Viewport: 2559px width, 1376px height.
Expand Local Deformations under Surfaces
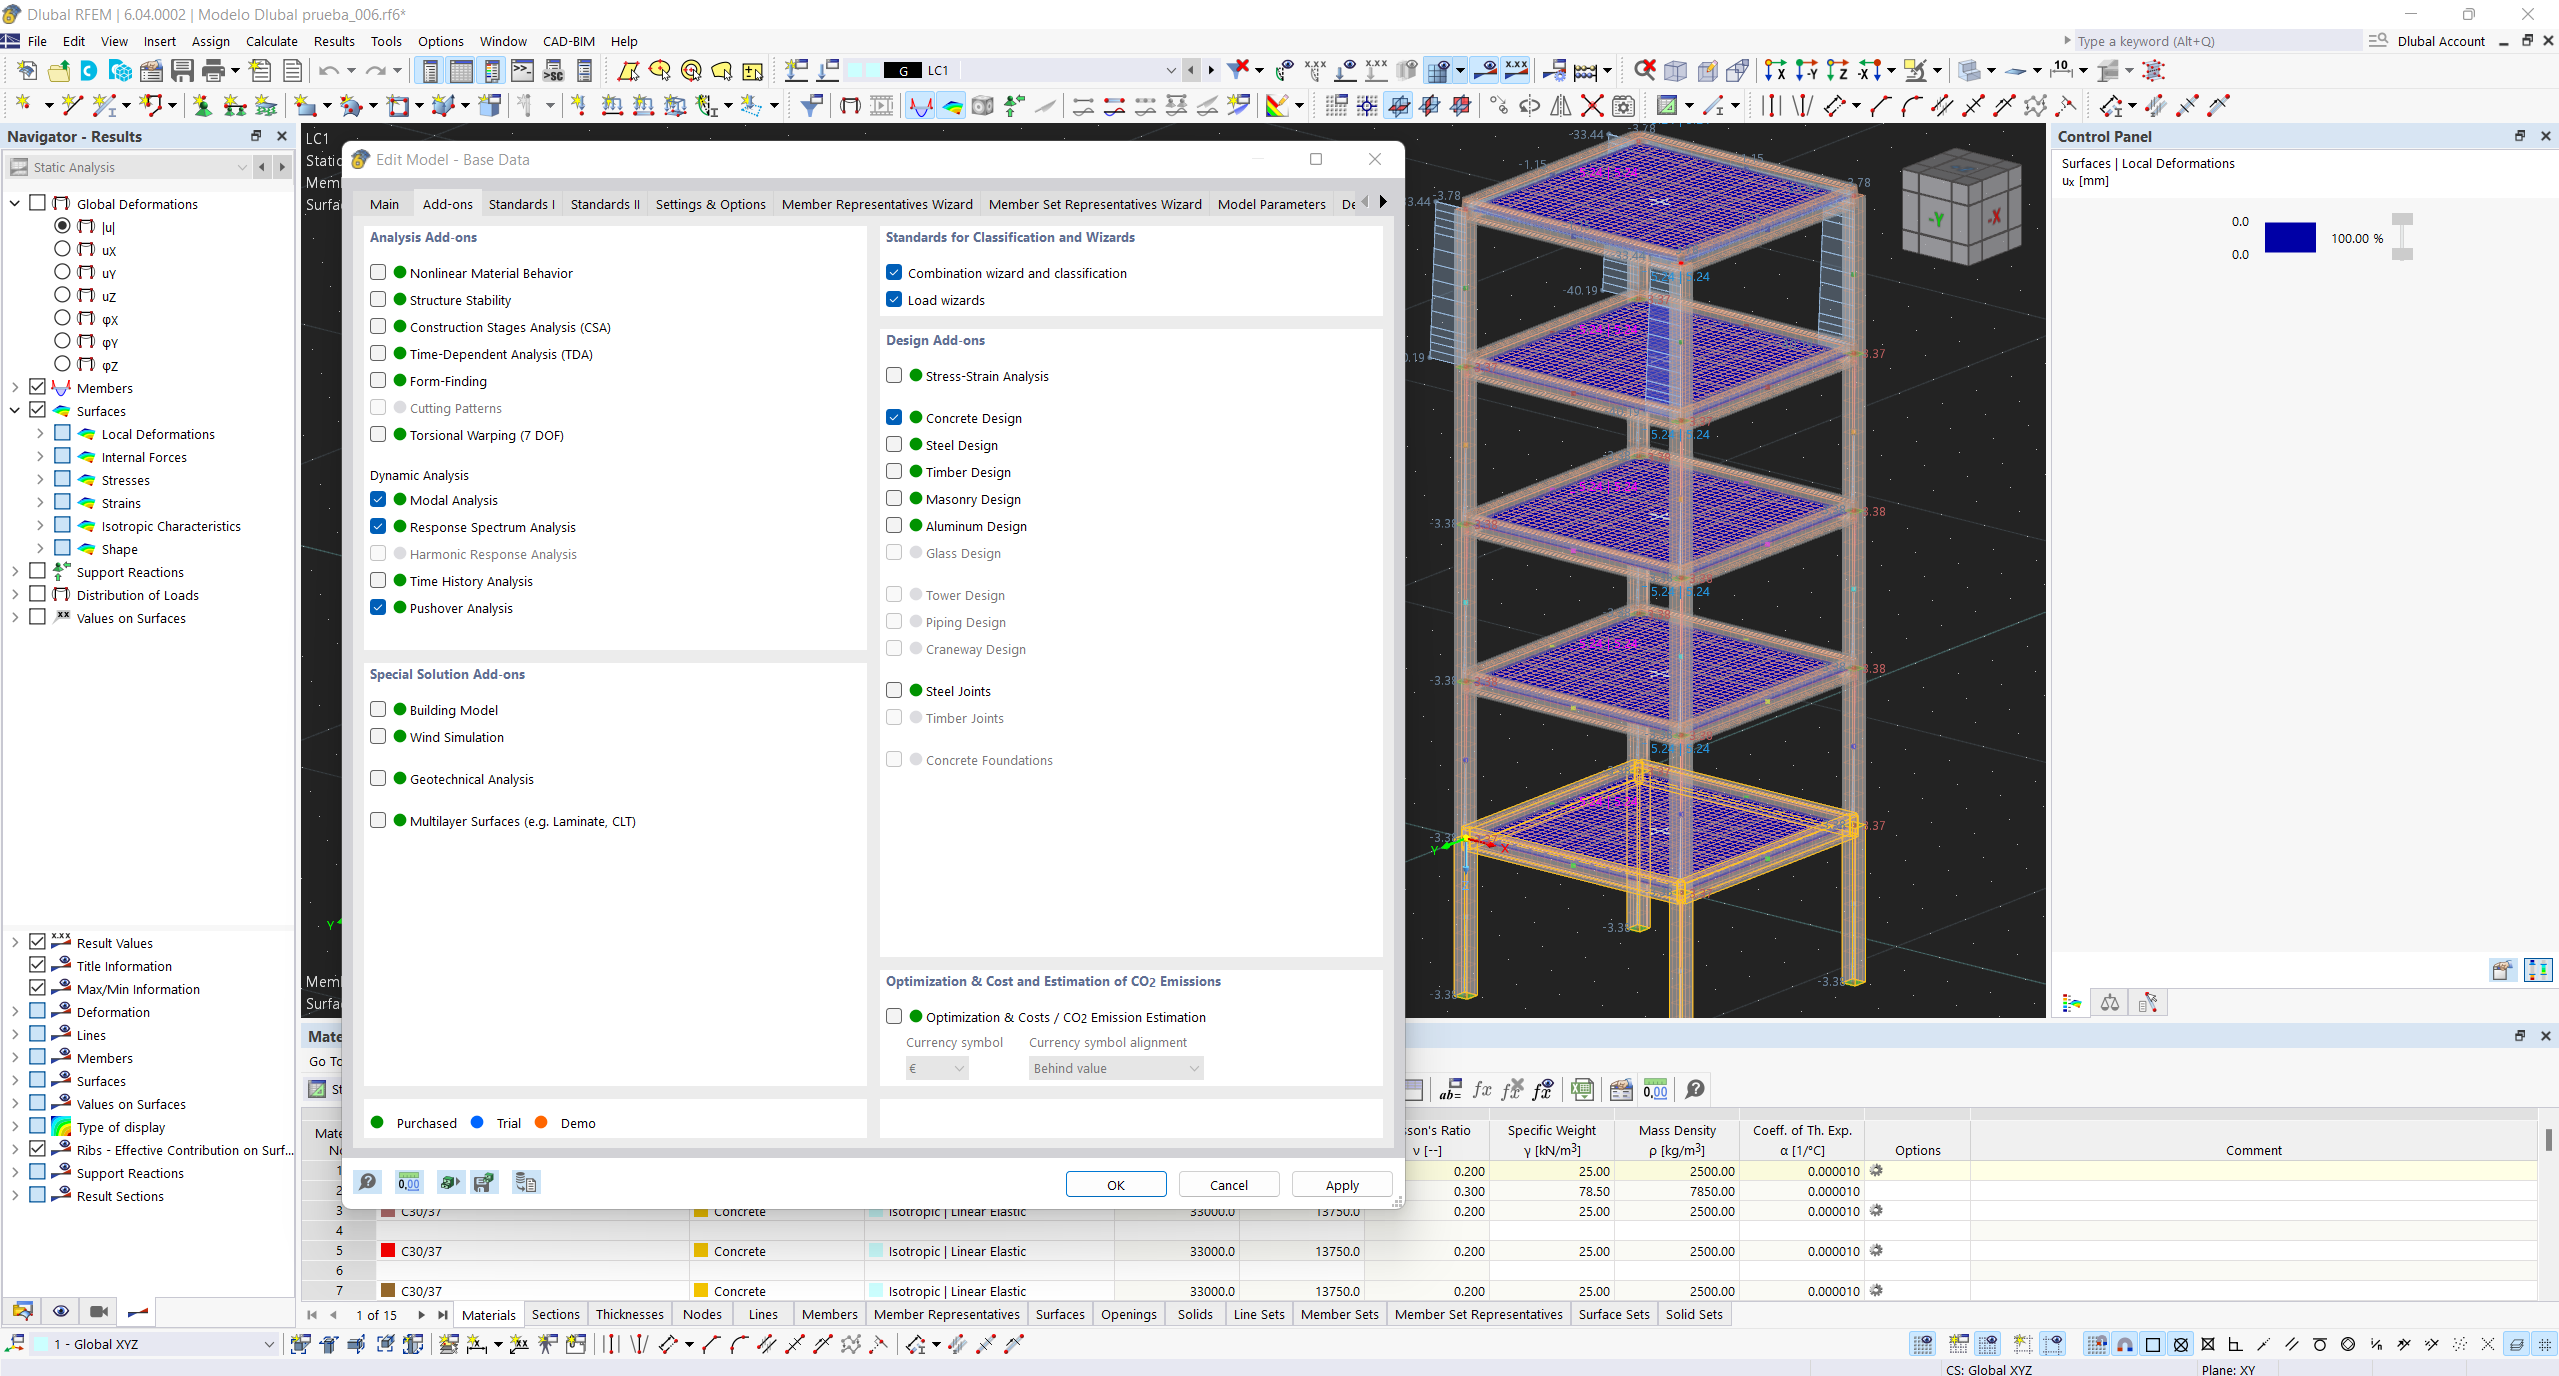pyautogui.click(x=40, y=433)
